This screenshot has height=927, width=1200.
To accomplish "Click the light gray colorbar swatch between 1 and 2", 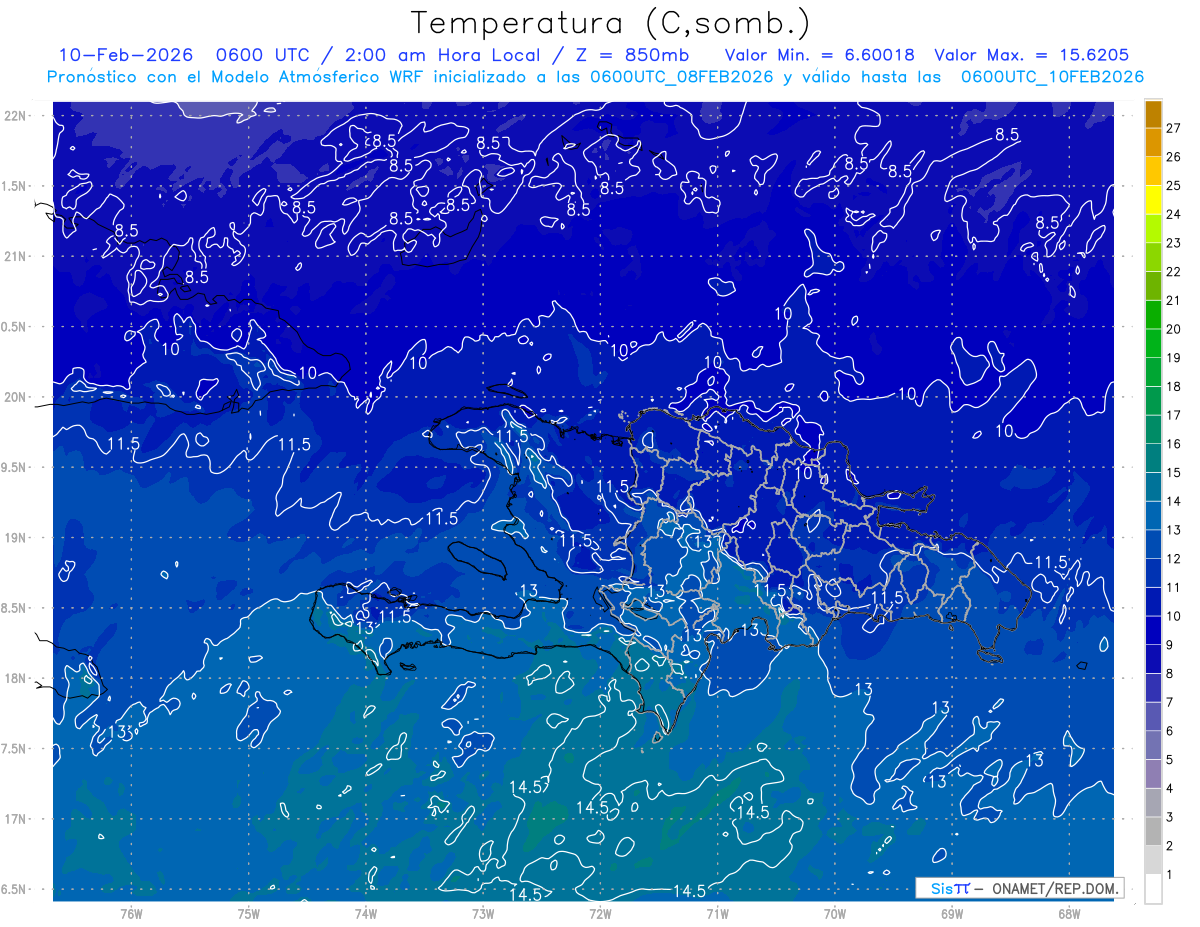I will pos(1153,861).
